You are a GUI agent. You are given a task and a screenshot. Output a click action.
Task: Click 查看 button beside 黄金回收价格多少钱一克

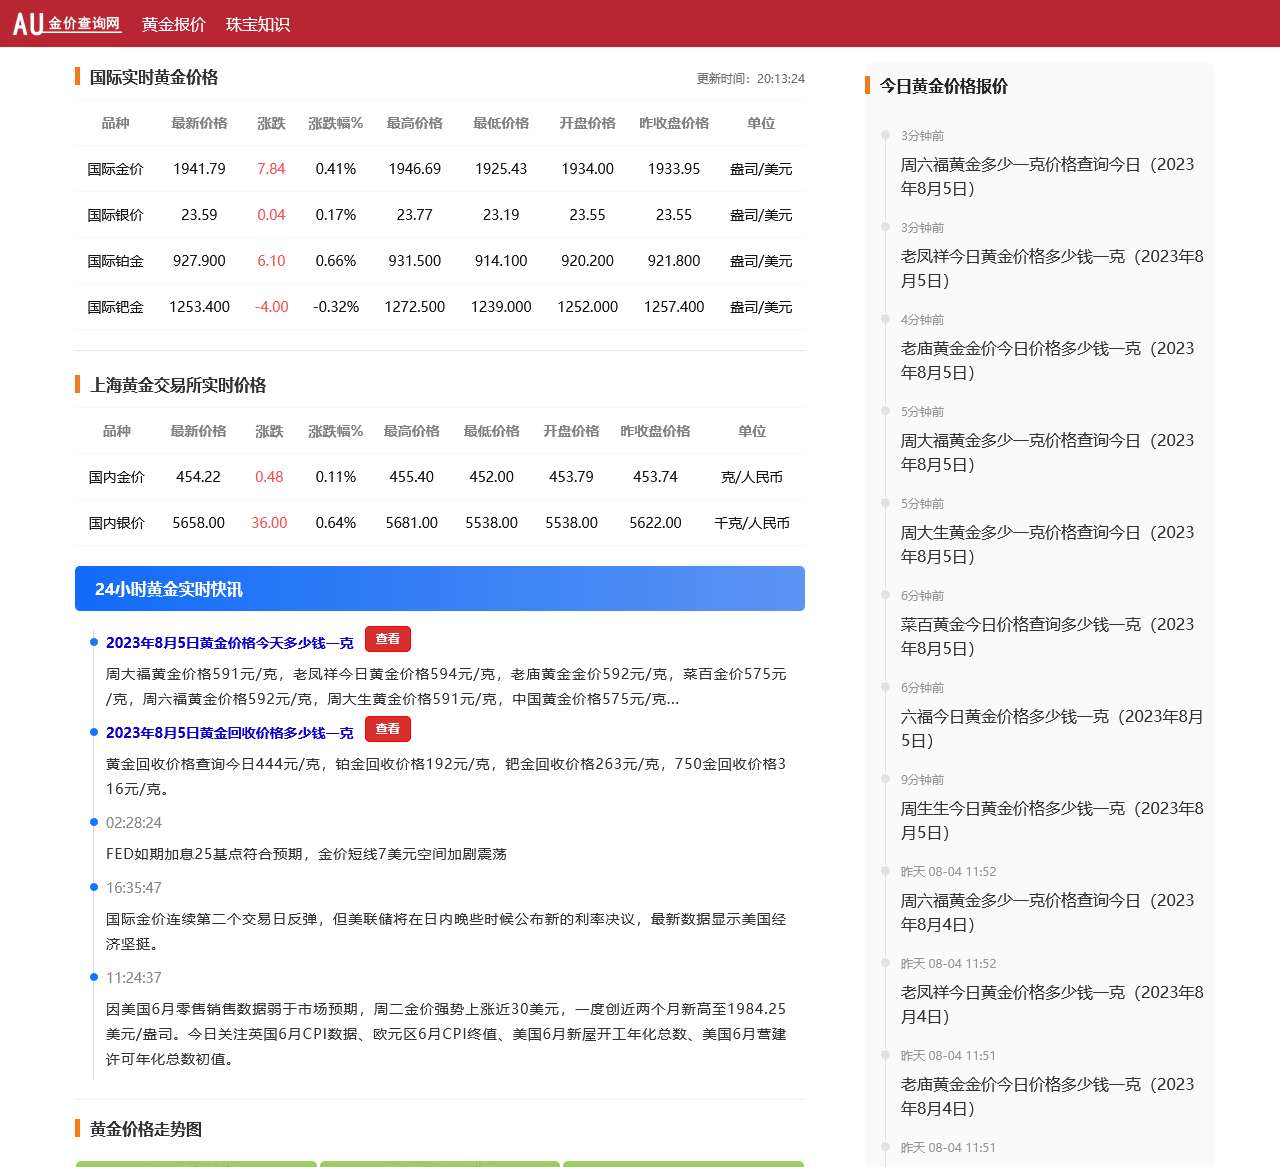(388, 729)
